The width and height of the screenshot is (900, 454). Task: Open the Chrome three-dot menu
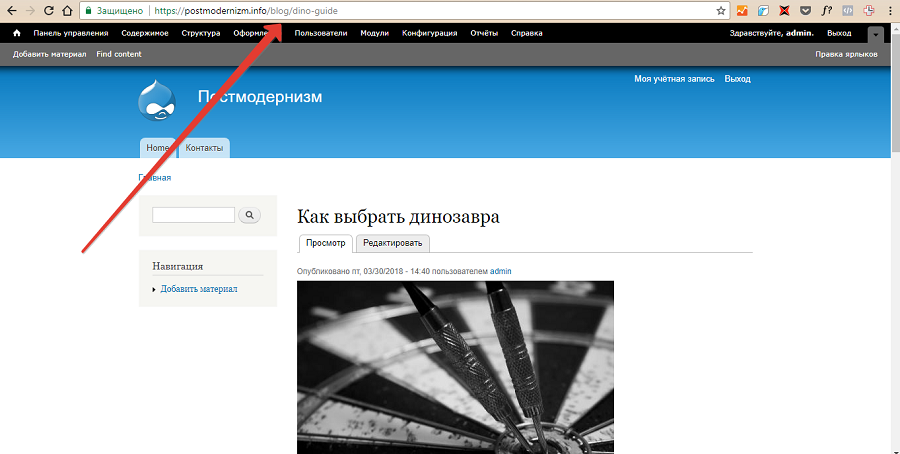(x=891, y=10)
